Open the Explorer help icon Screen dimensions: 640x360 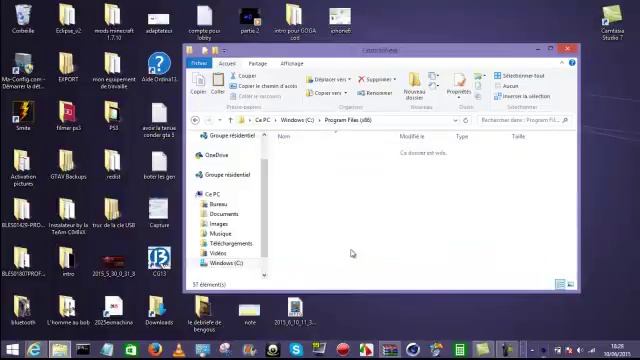pyautogui.click(x=572, y=63)
